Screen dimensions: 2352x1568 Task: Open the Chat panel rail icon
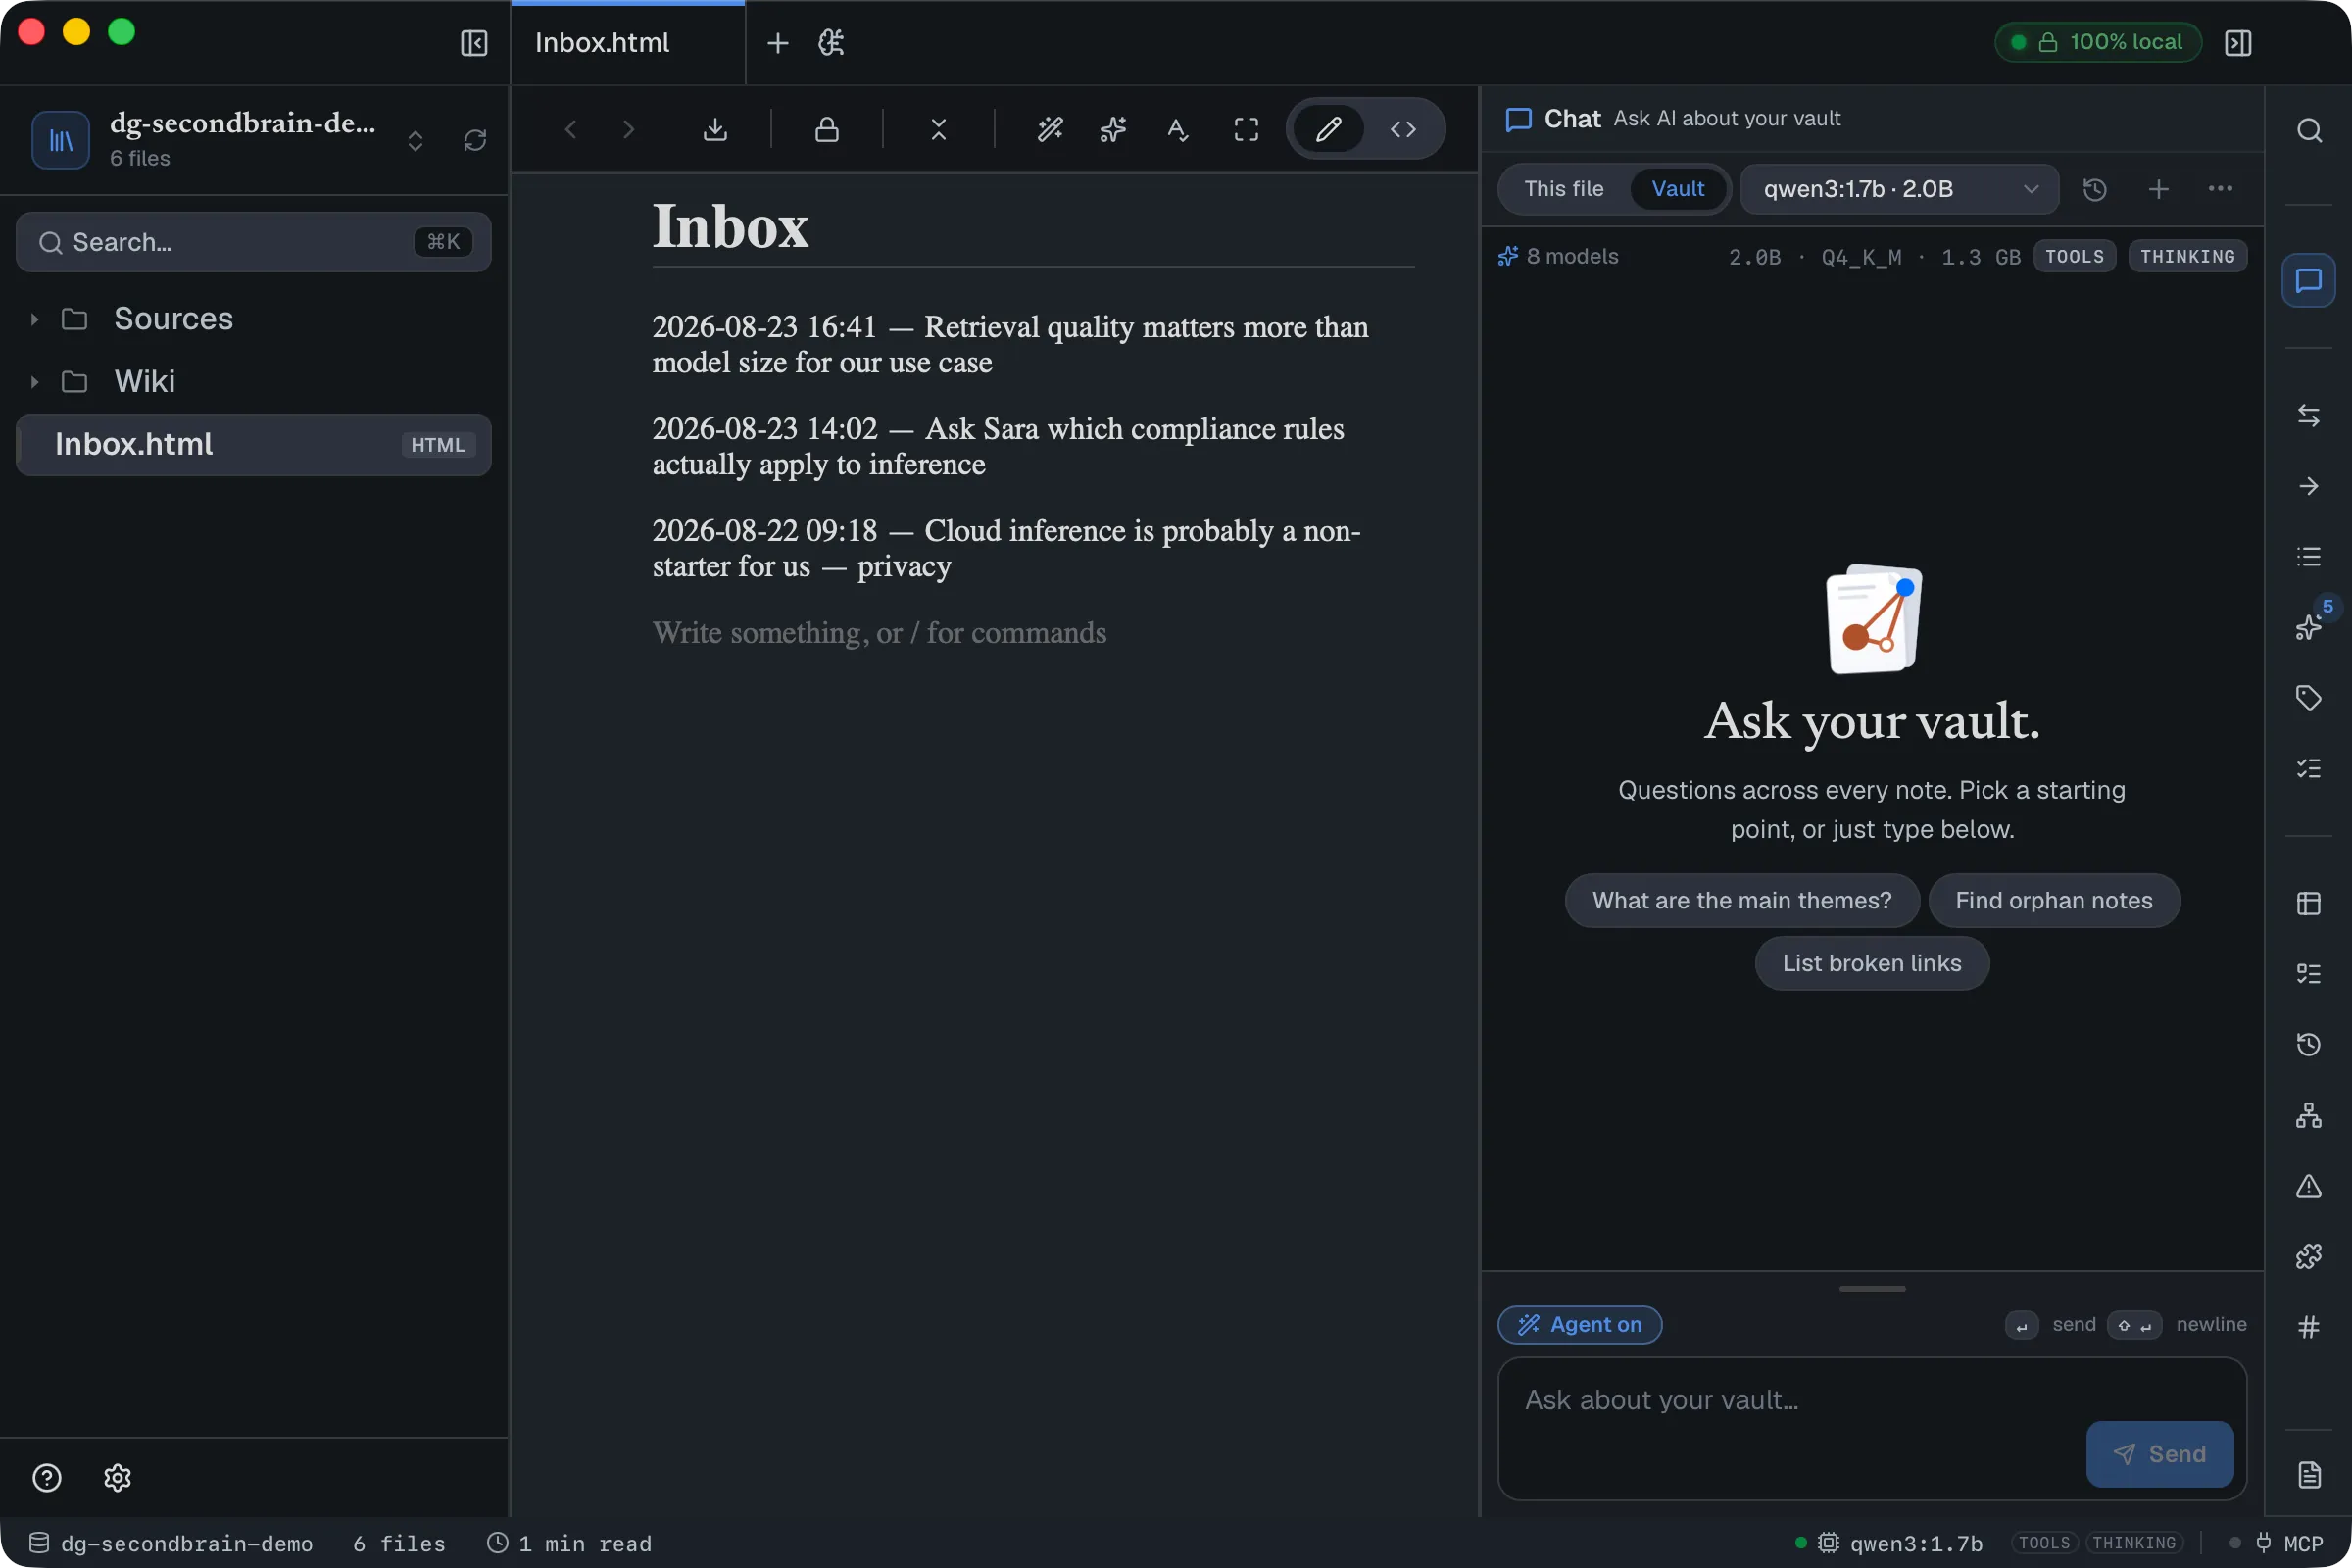2308,280
